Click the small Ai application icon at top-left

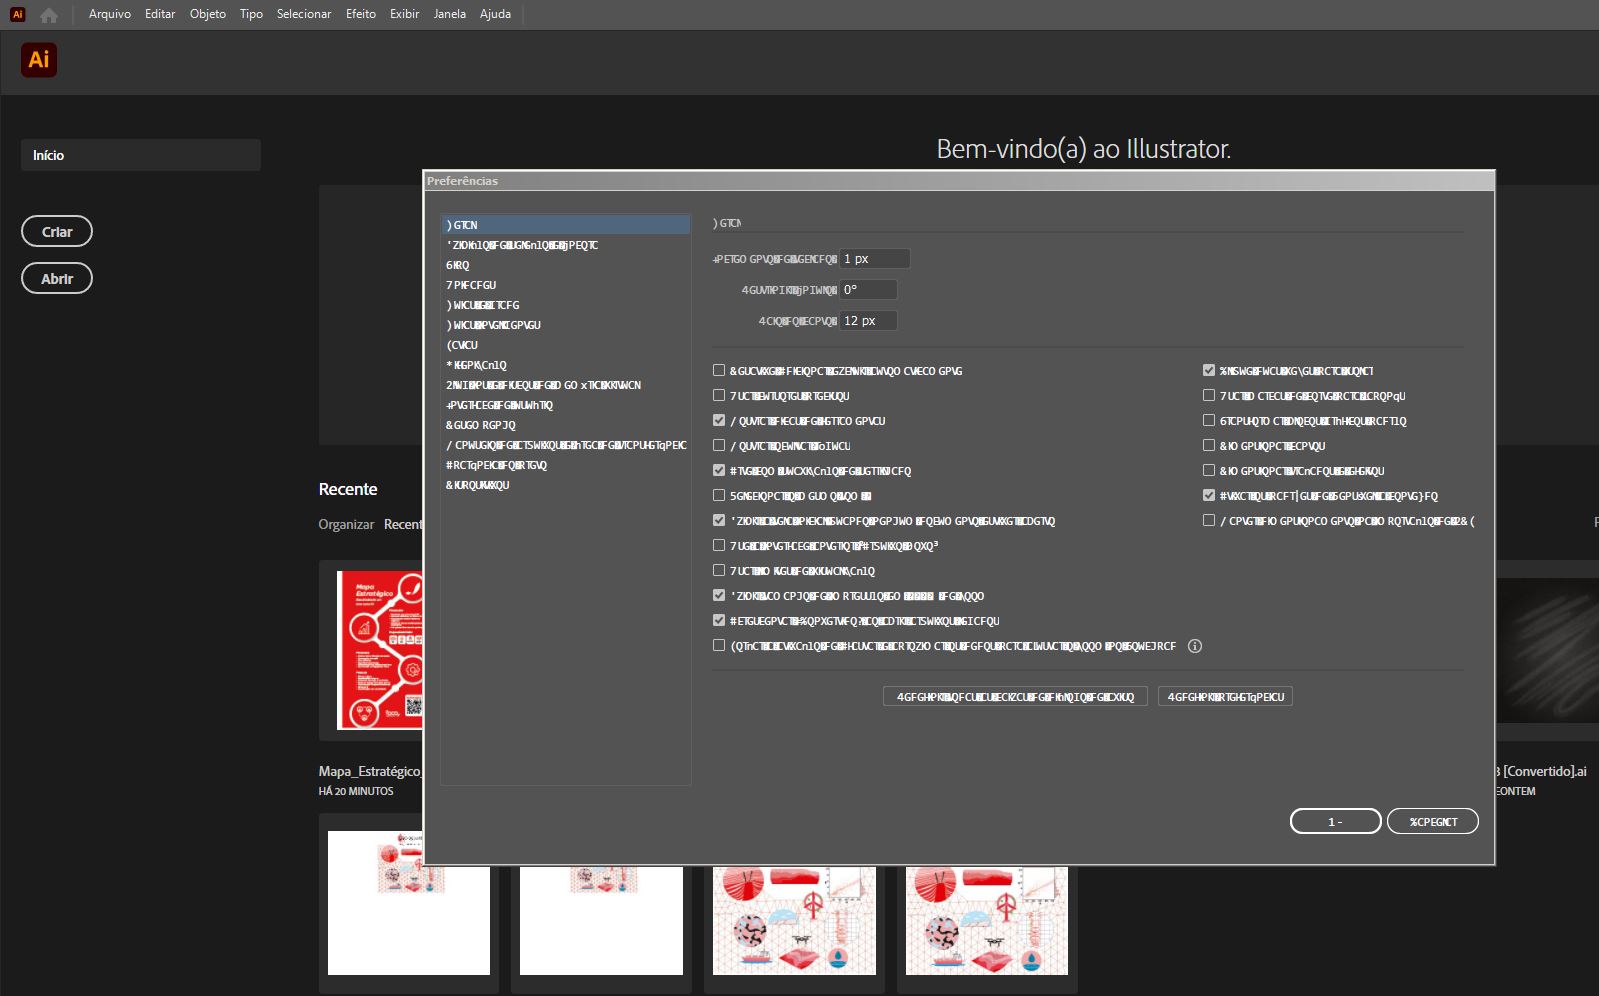[17, 14]
